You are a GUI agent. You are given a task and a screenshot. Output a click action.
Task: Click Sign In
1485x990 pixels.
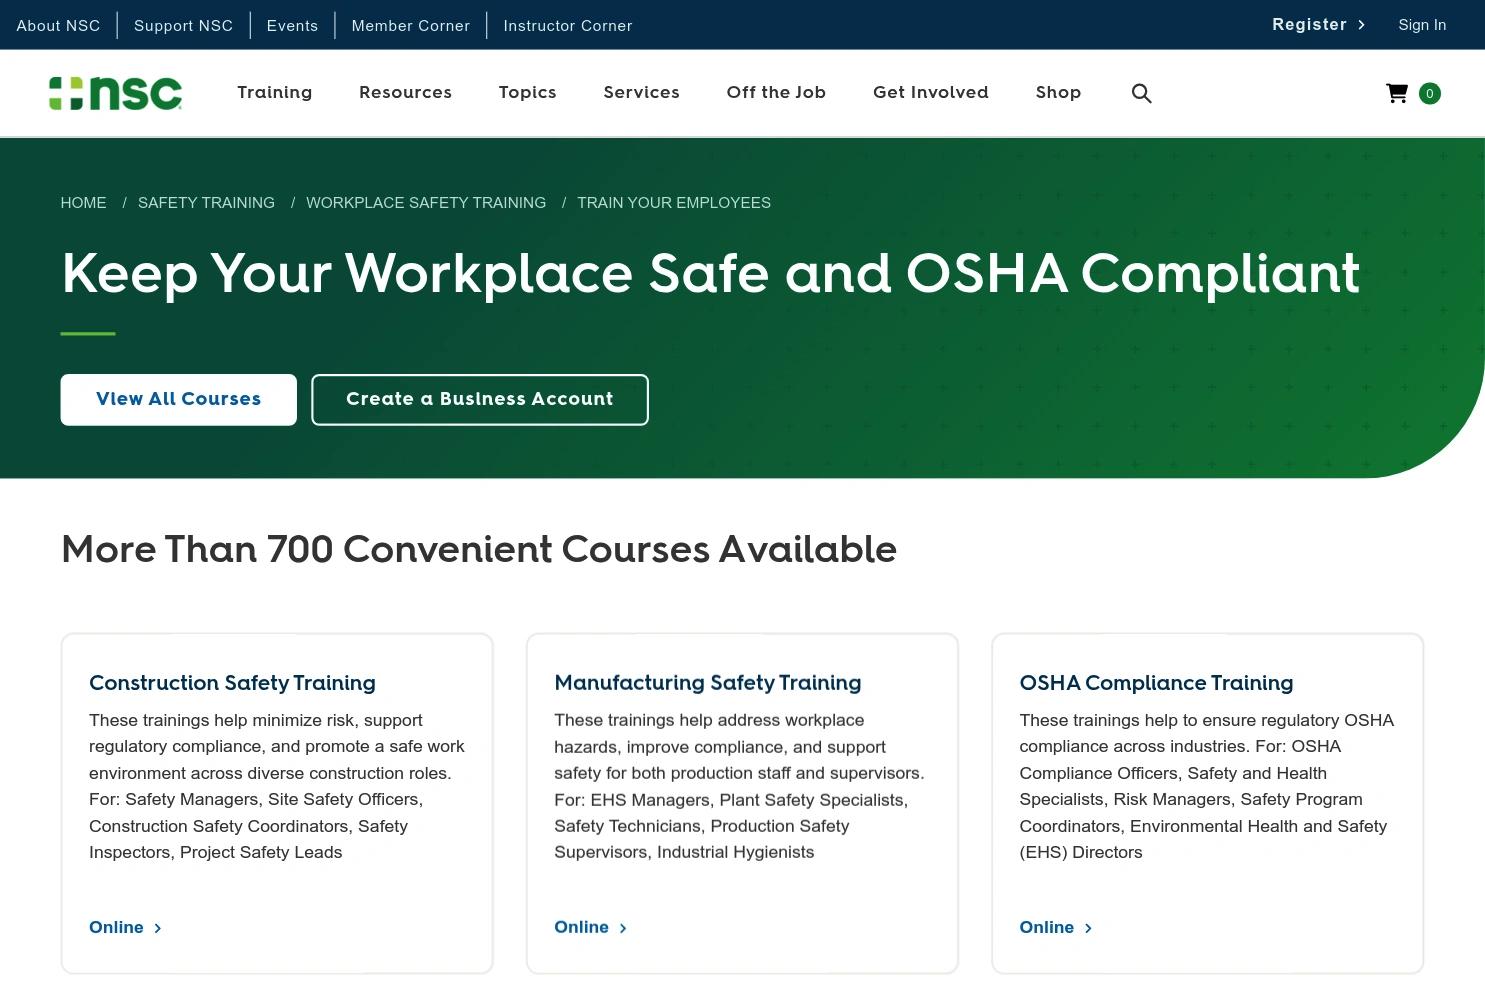tap(1422, 25)
